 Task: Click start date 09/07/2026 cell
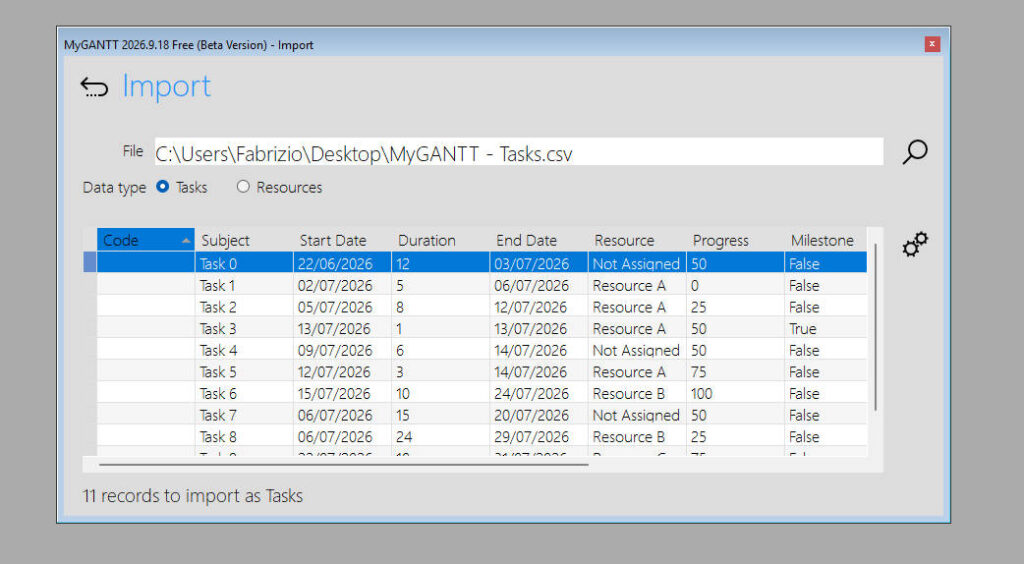coord(342,350)
